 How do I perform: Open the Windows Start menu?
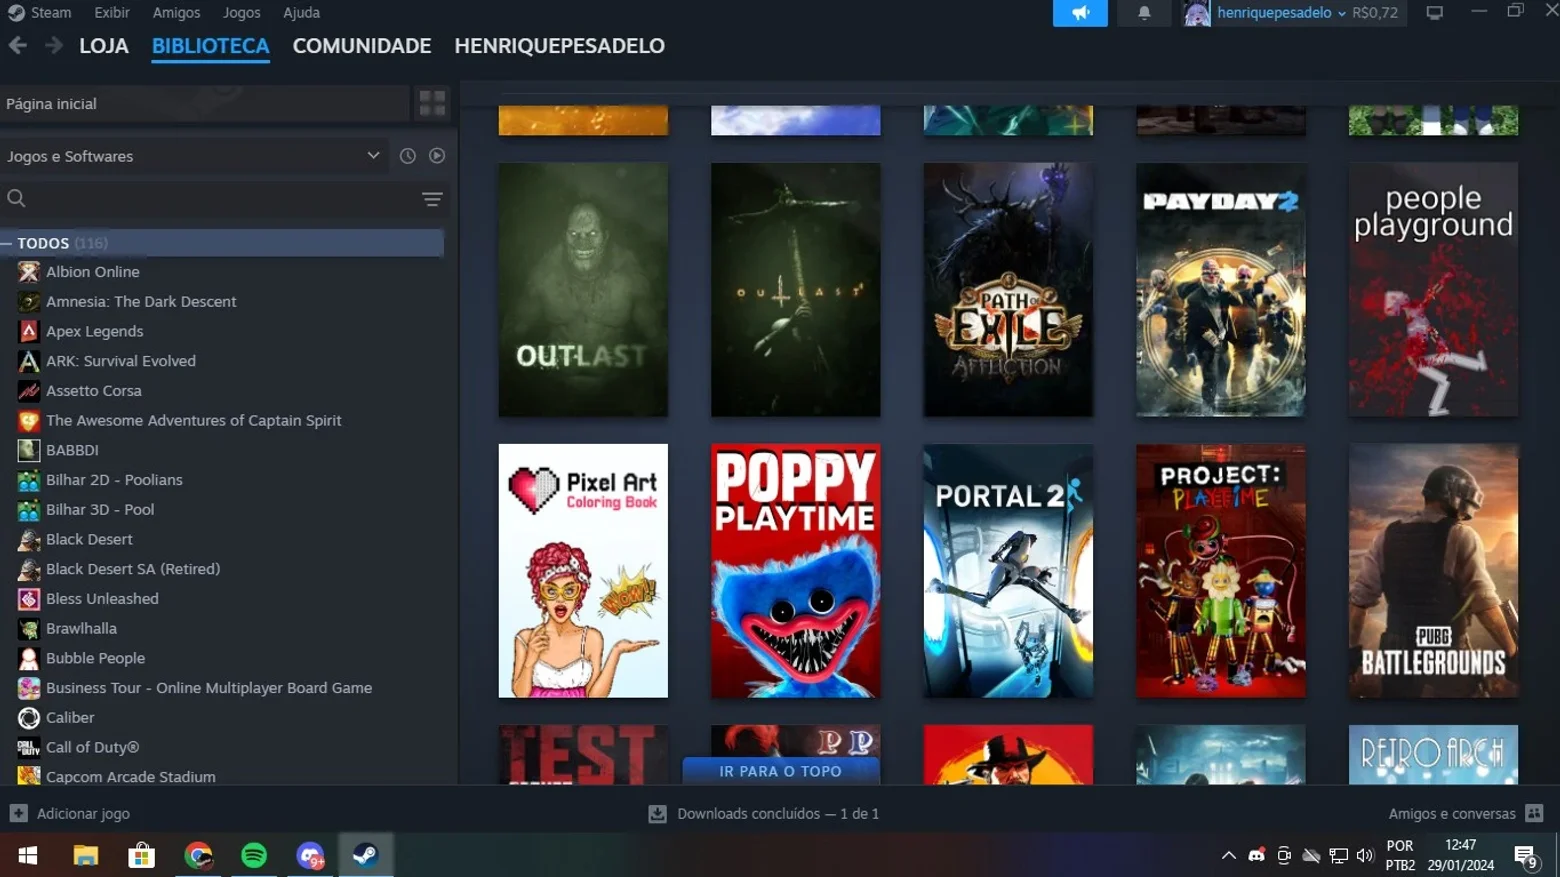28,856
